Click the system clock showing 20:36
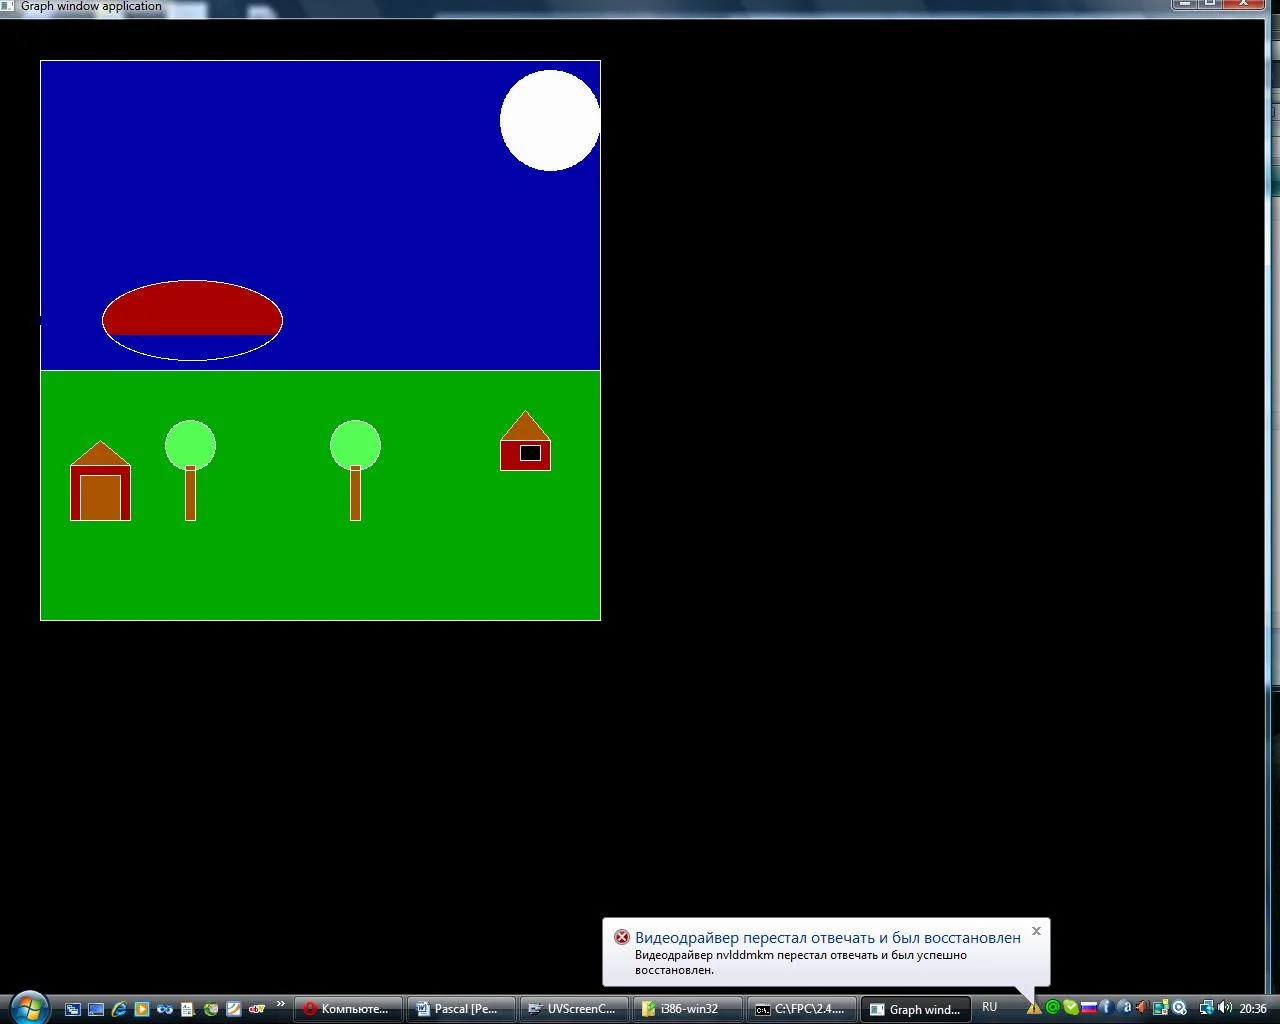 [x=1253, y=1008]
